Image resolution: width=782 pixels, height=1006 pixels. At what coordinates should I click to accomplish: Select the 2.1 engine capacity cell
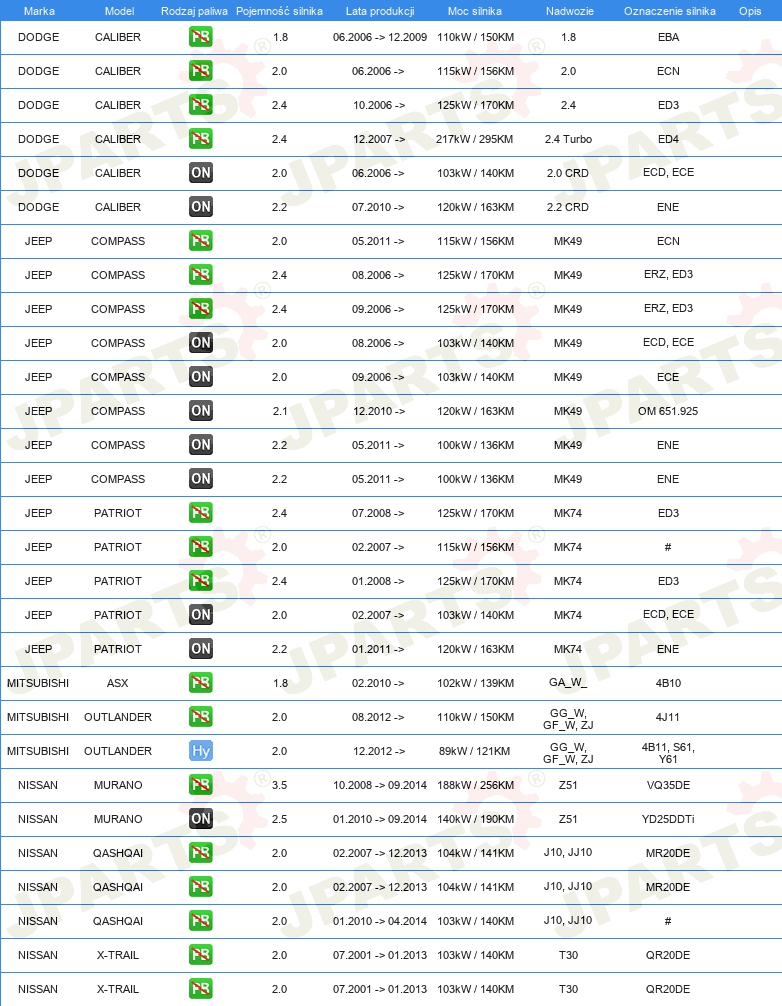point(280,411)
